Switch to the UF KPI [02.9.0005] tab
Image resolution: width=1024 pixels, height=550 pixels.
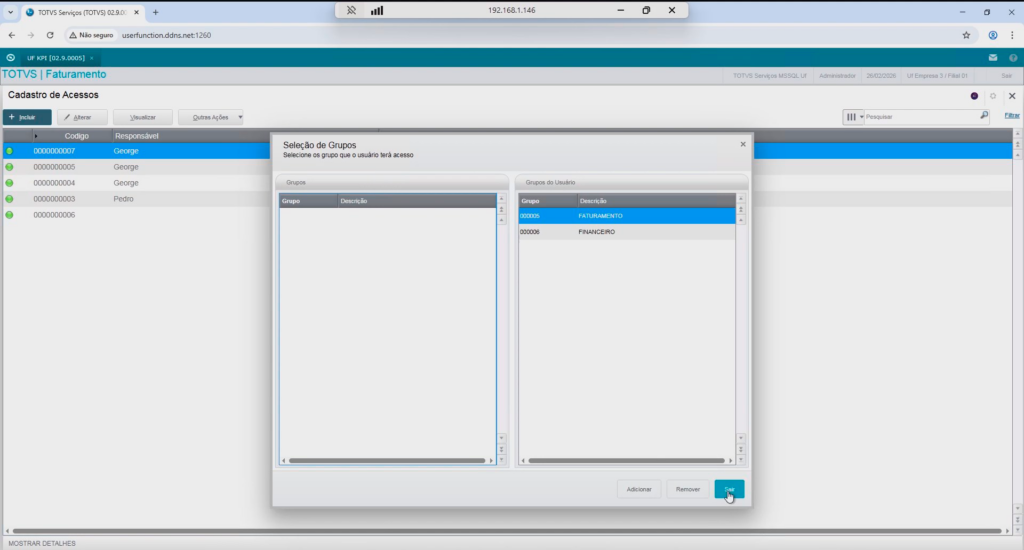(58, 58)
